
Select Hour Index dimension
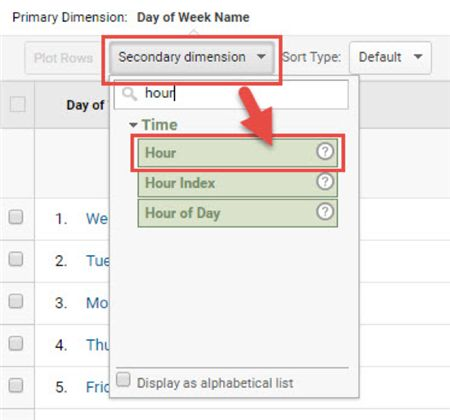pyautogui.click(x=238, y=183)
